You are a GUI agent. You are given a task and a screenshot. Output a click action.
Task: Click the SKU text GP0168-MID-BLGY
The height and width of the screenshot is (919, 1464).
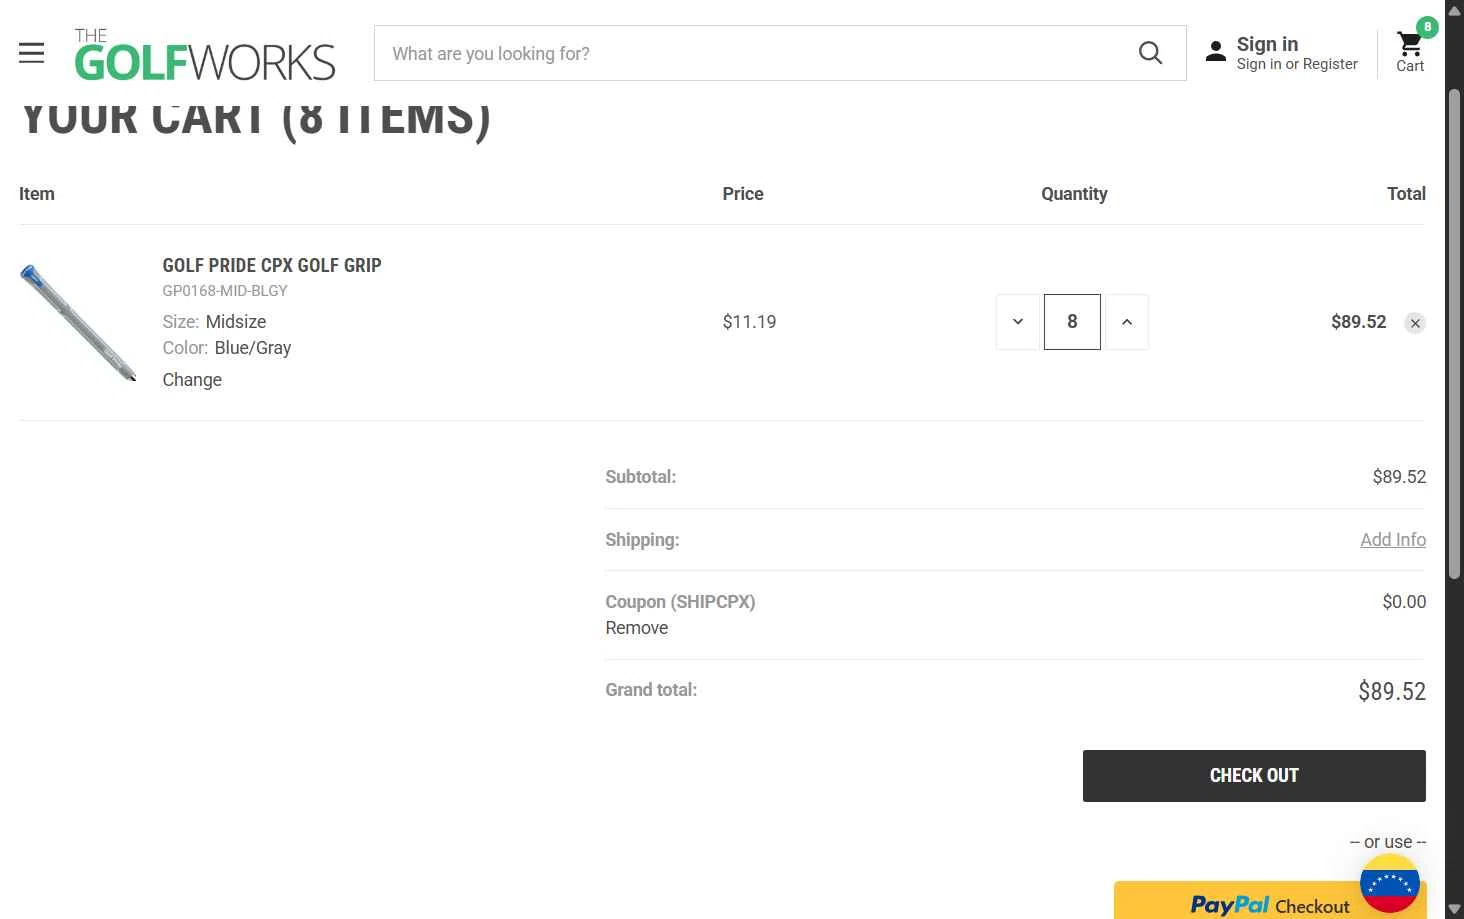click(x=225, y=291)
